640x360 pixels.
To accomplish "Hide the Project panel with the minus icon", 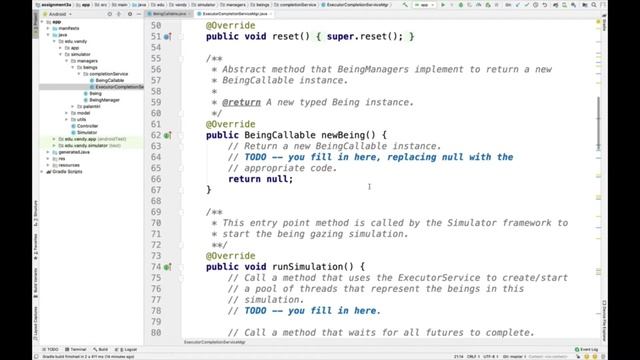I will (x=139, y=14).
